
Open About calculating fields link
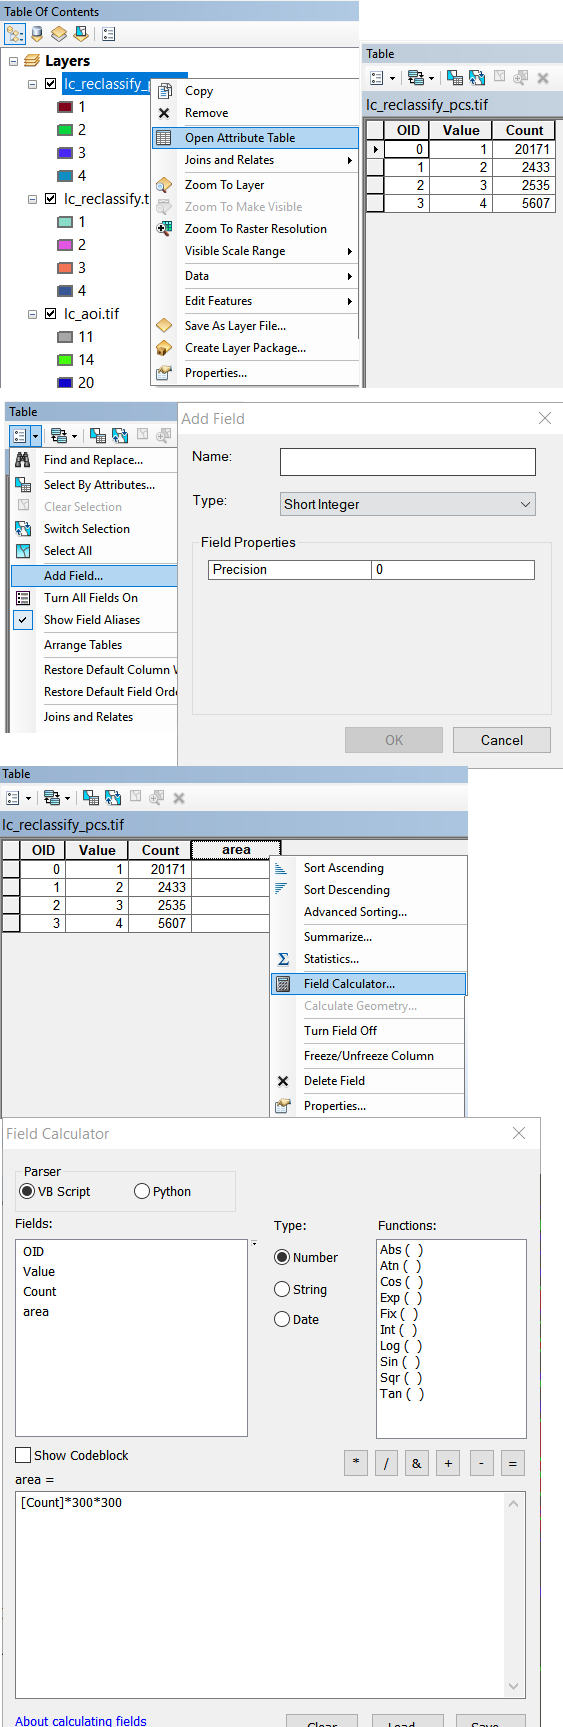(81, 1720)
